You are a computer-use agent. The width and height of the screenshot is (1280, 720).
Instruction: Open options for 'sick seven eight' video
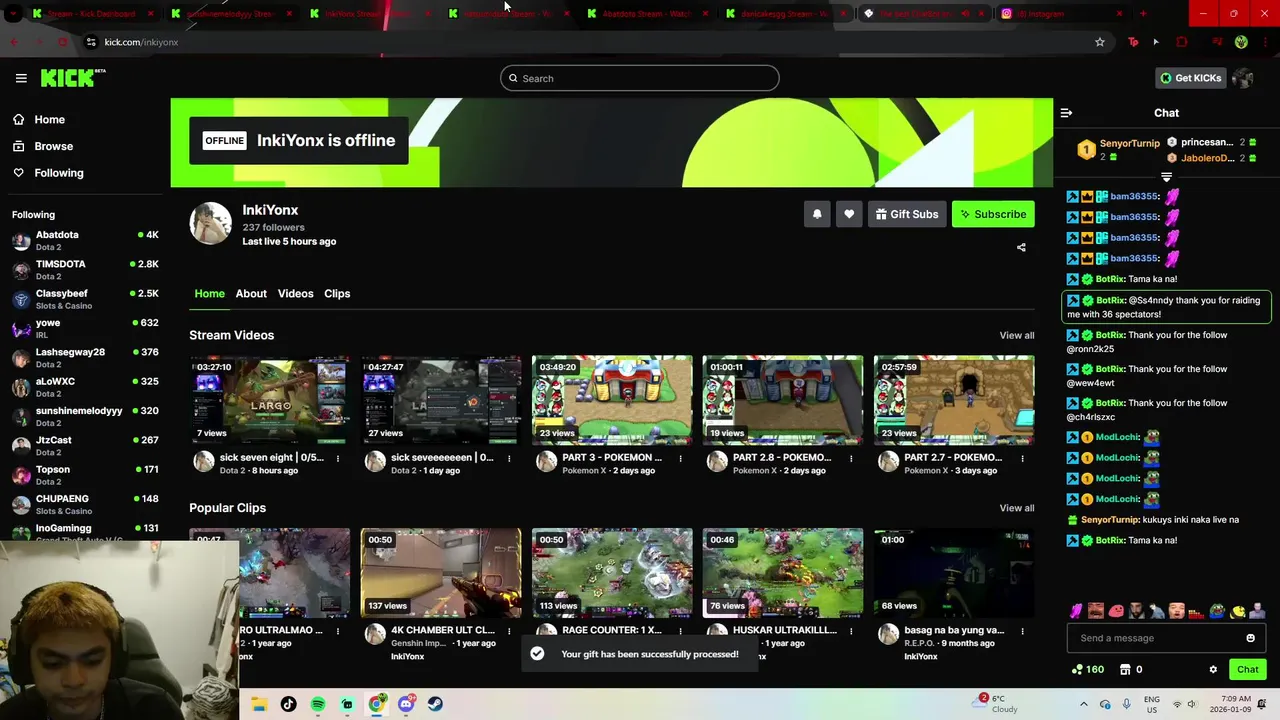click(x=338, y=459)
